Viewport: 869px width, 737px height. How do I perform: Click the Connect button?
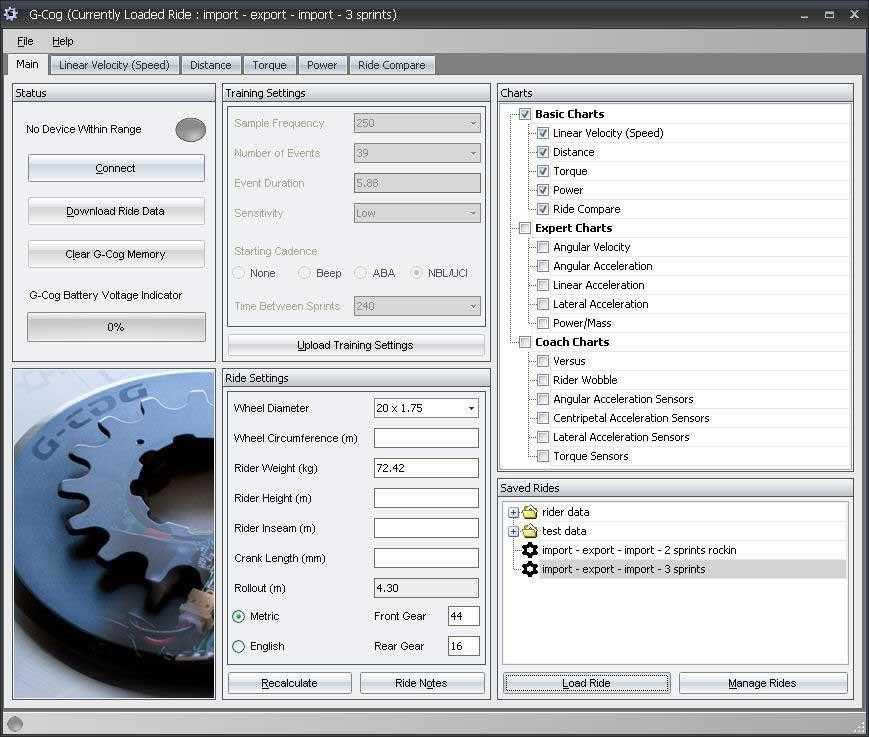point(116,168)
